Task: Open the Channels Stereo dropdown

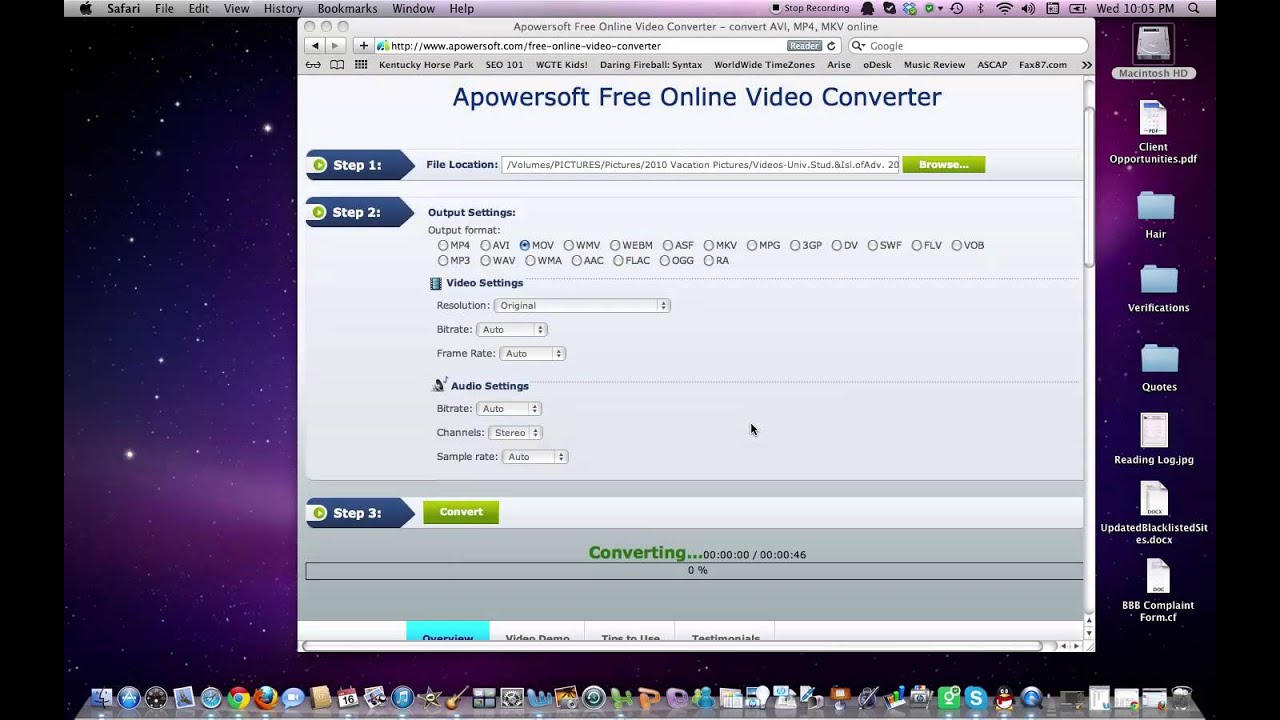Action: (515, 432)
